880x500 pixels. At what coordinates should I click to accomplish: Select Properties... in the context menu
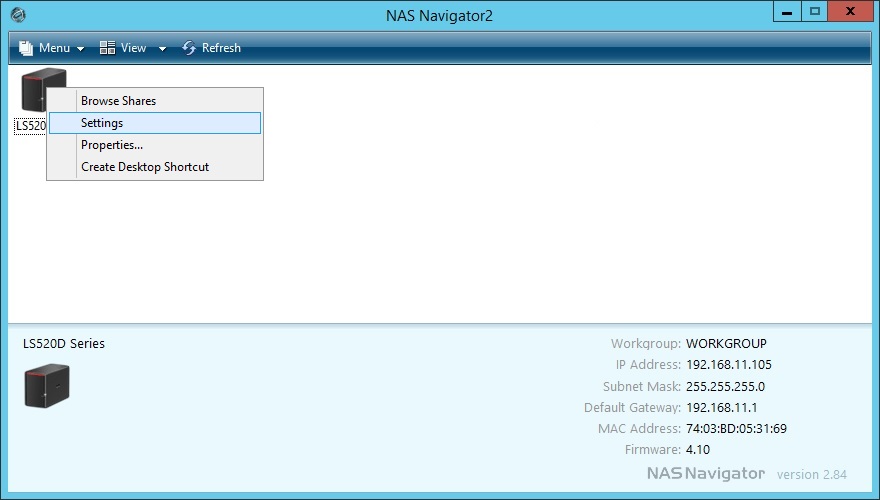[112, 145]
